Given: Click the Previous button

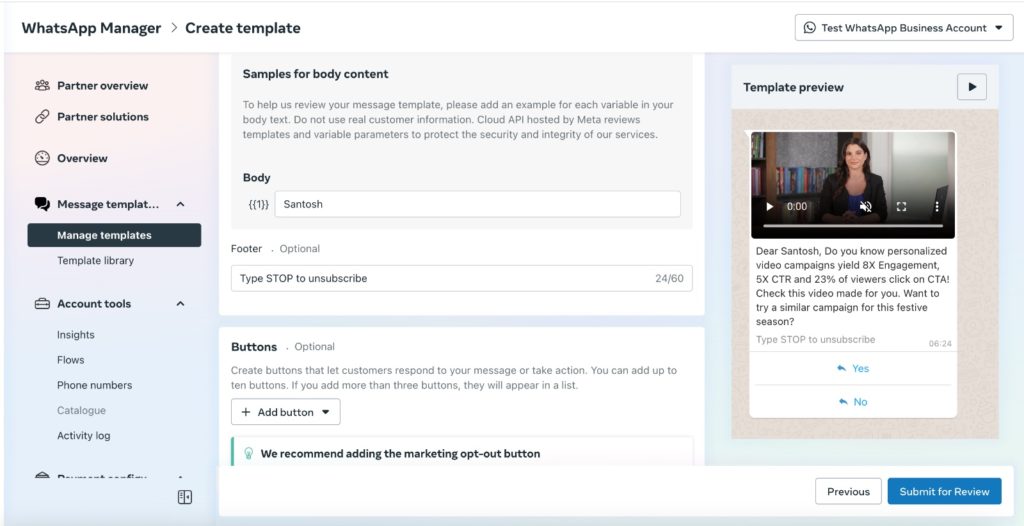Looking at the screenshot, I should (848, 491).
